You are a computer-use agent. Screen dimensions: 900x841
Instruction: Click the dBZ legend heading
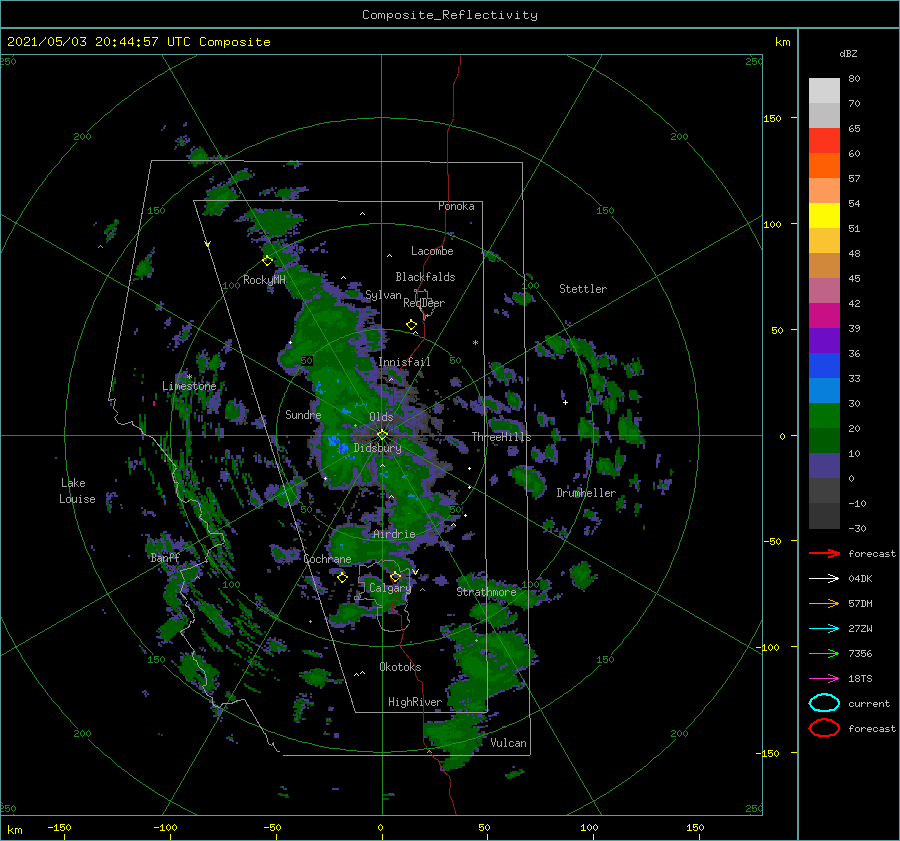[x=848, y=53]
